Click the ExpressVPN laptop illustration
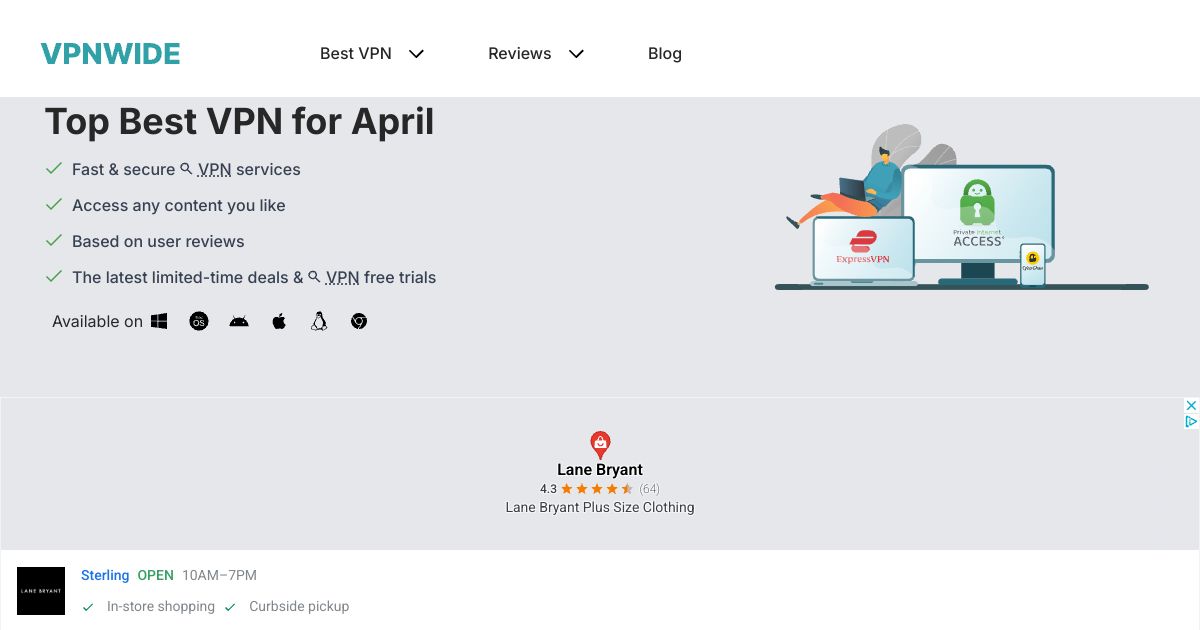Image resolution: width=1200 pixels, height=630 pixels. coord(863,250)
